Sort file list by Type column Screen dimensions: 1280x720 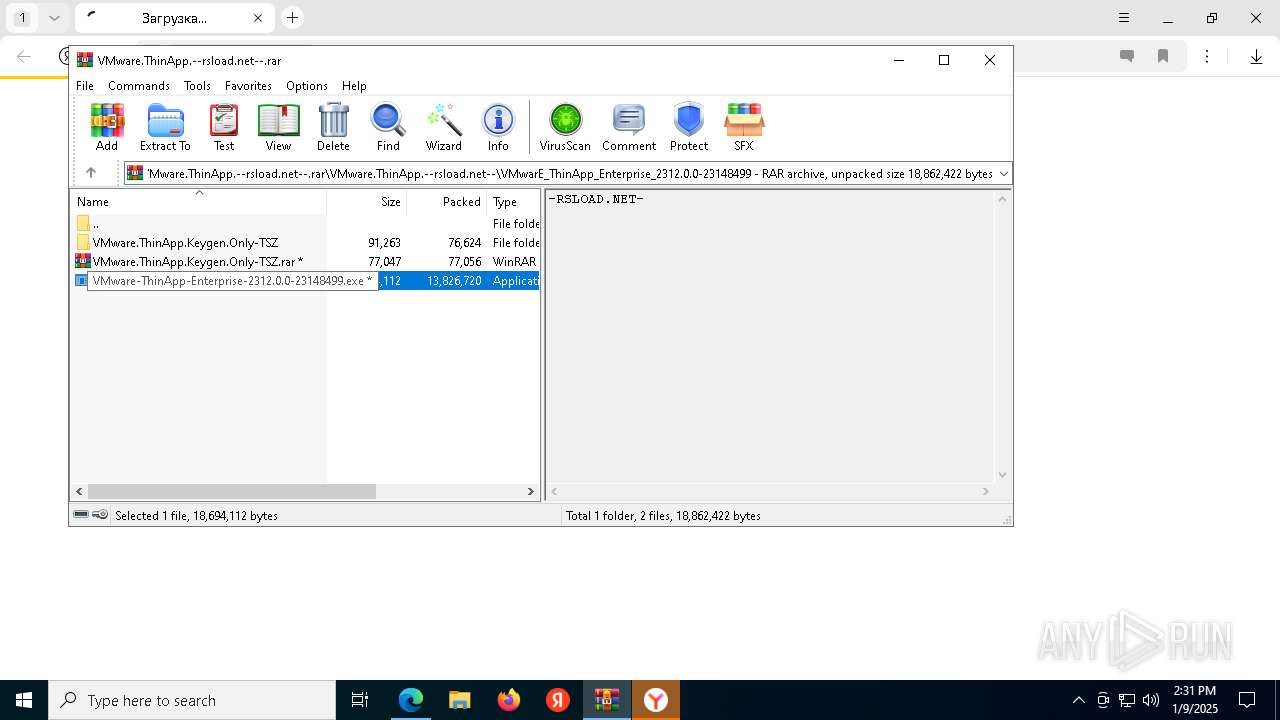pyautogui.click(x=513, y=202)
